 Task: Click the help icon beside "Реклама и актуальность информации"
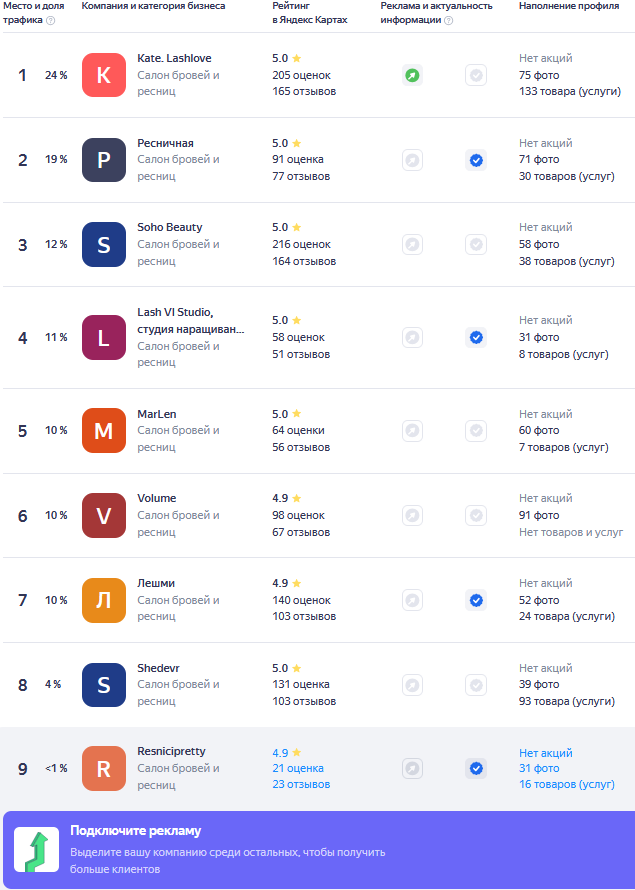(449, 20)
